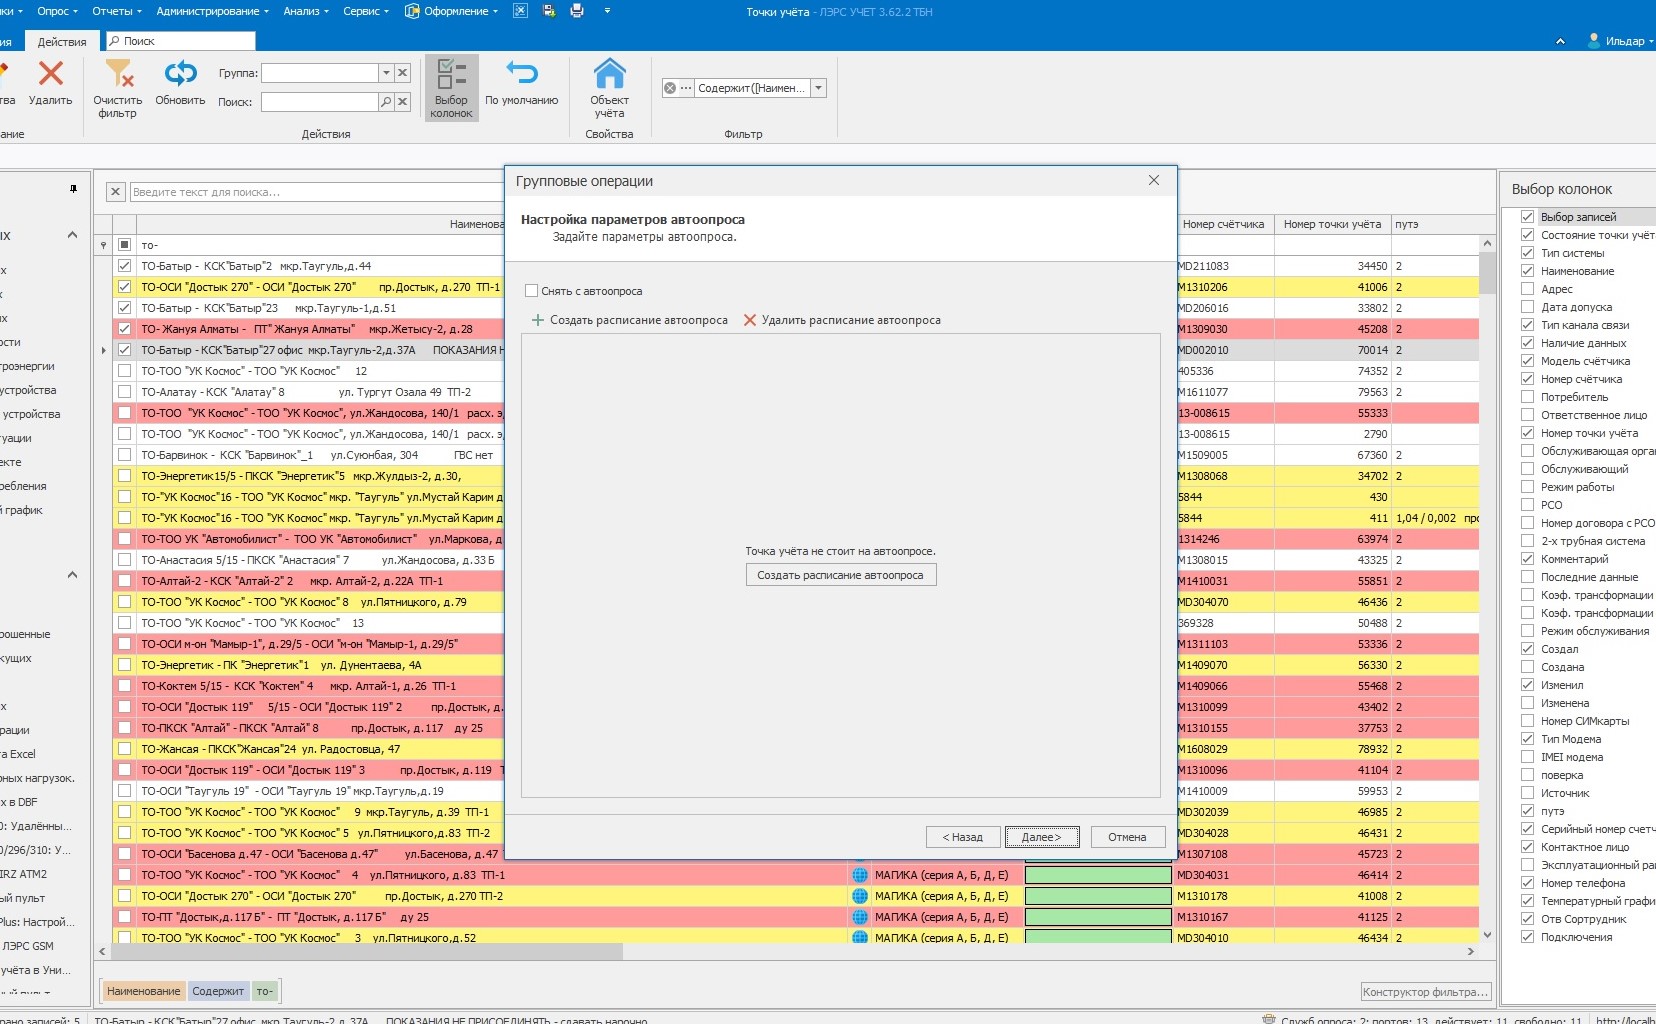Click the По умолчанию reset icon

click(x=521, y=74)
